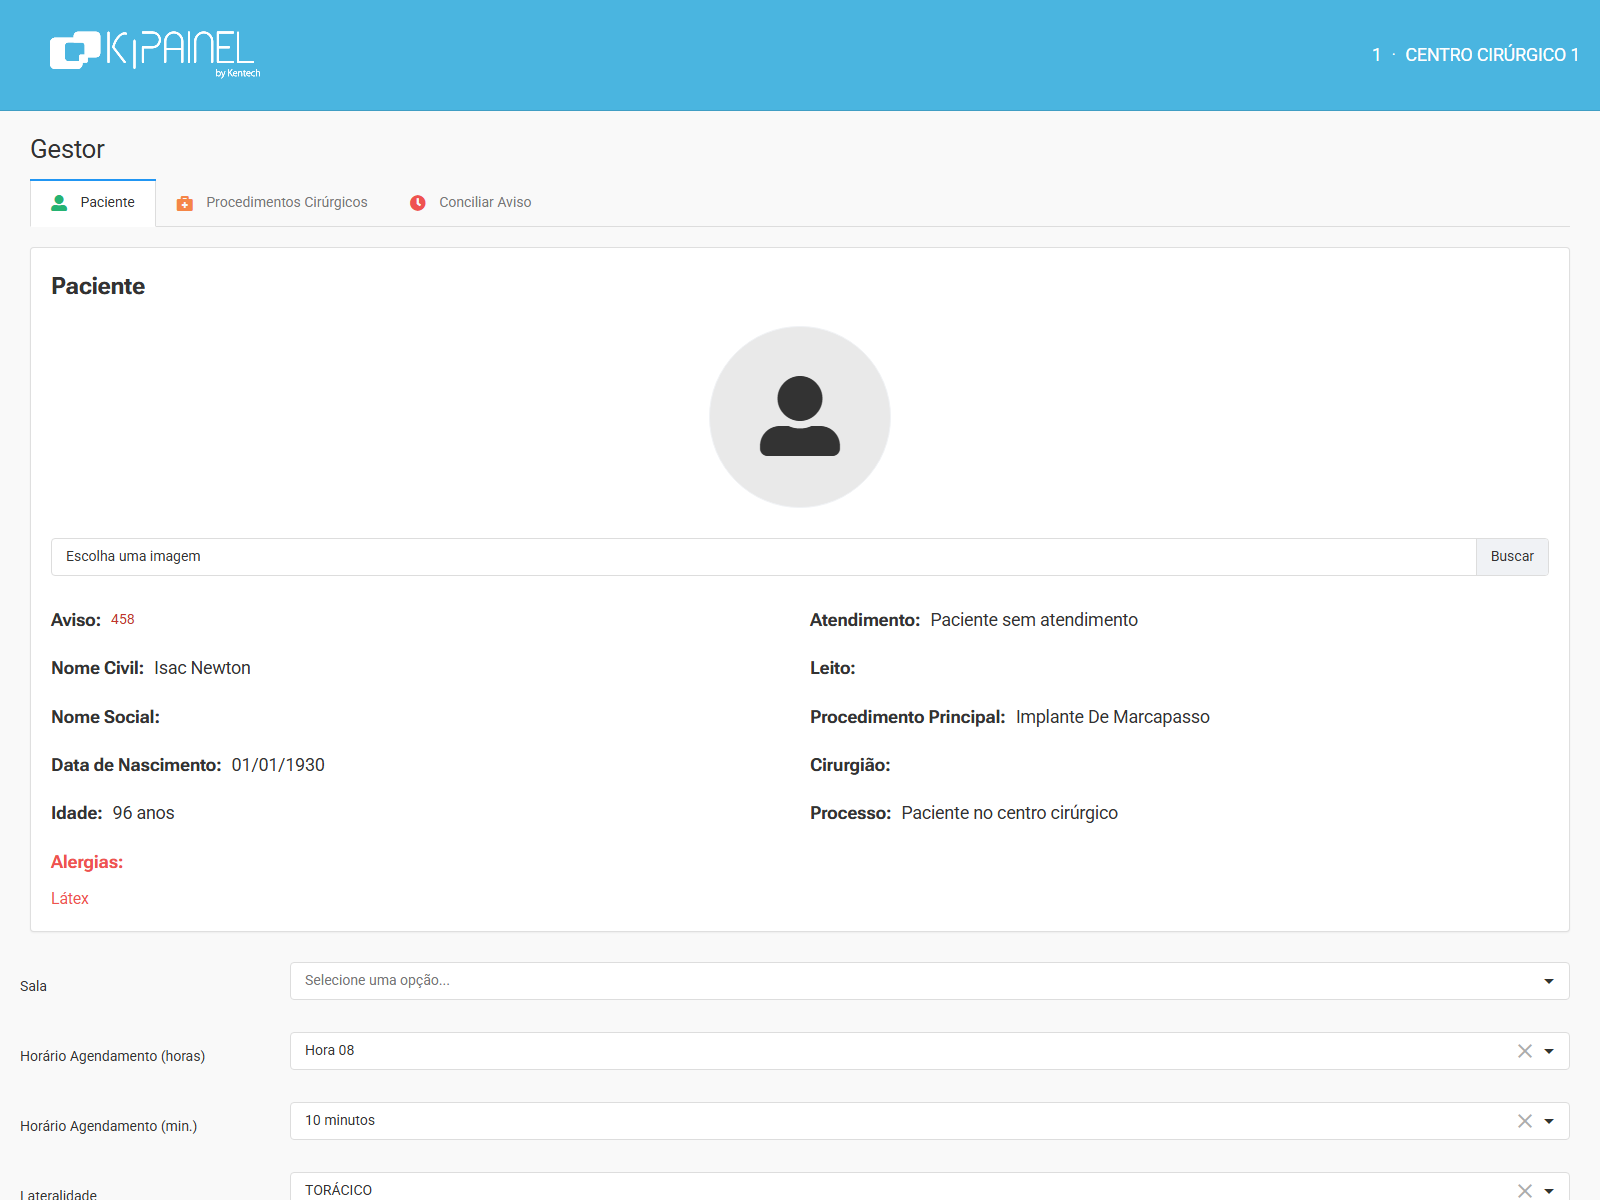The image size is (1600, 1200).
Task: Expand the Lateralidade dropdown arrow
Action: [x=1549, y=1190]
